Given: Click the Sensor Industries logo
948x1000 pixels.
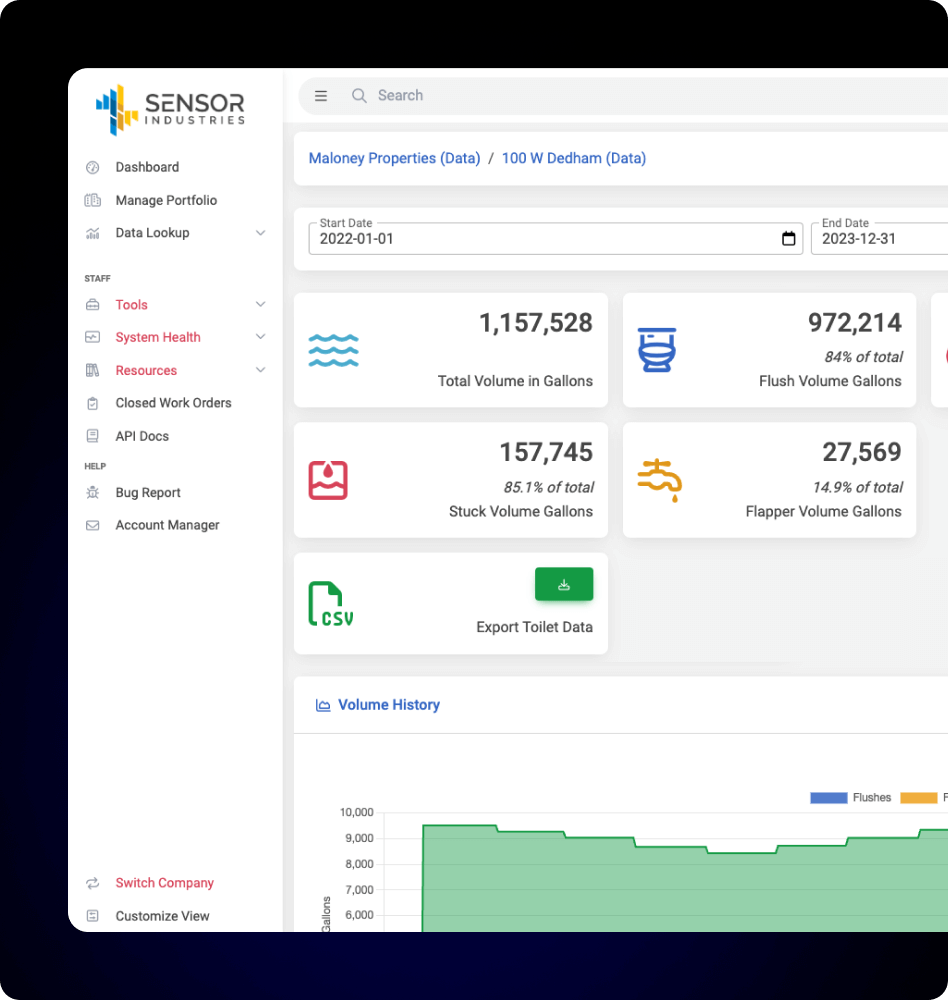Looking at the screenshot, I should [x=169, y=108].
